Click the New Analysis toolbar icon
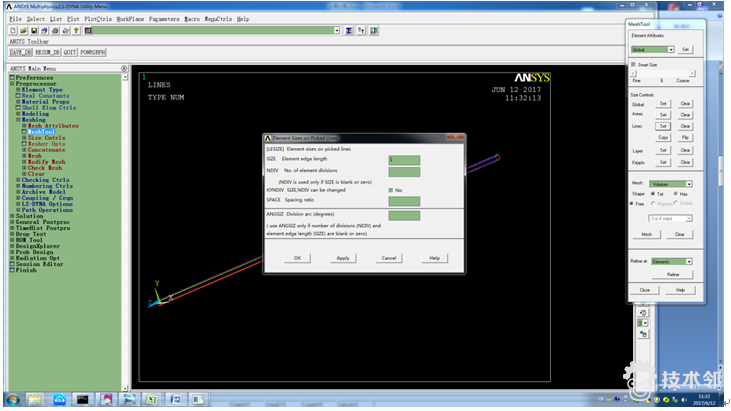The width and height of the screenshot is (731, 411). (13, 31)
